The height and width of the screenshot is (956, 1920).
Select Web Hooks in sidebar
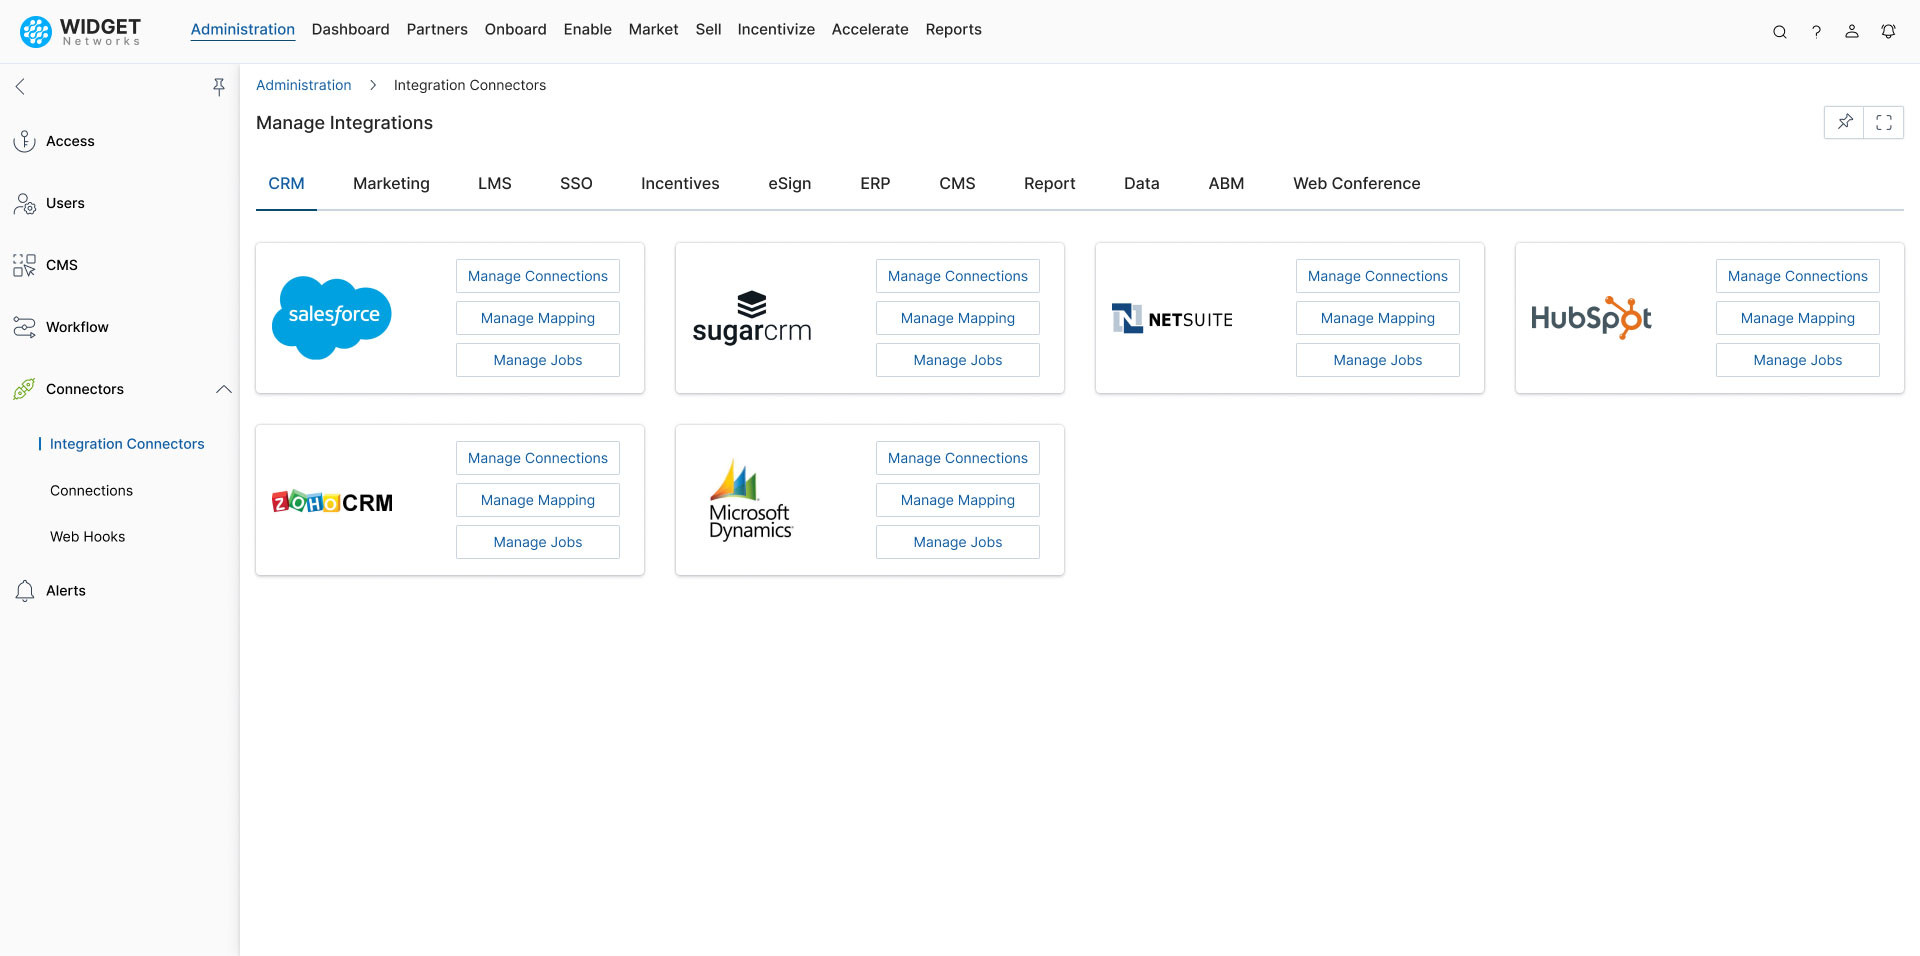pos(88,537)
